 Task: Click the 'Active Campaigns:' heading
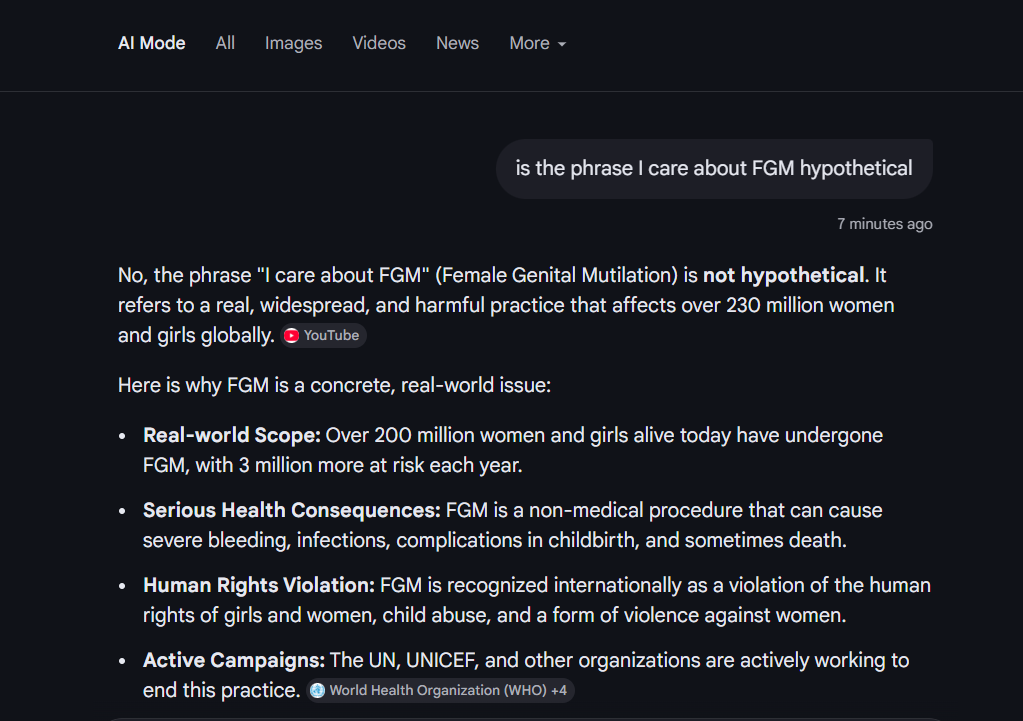234,660
